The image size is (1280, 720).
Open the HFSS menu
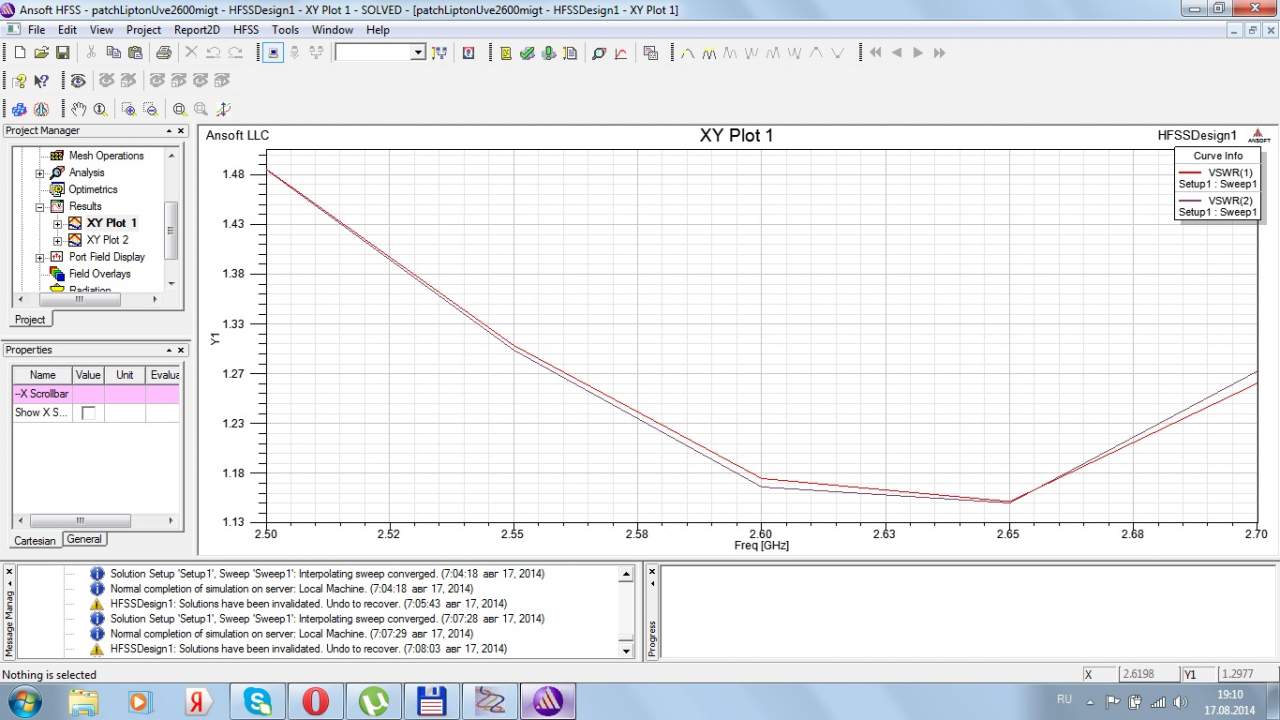coord(245,30)
